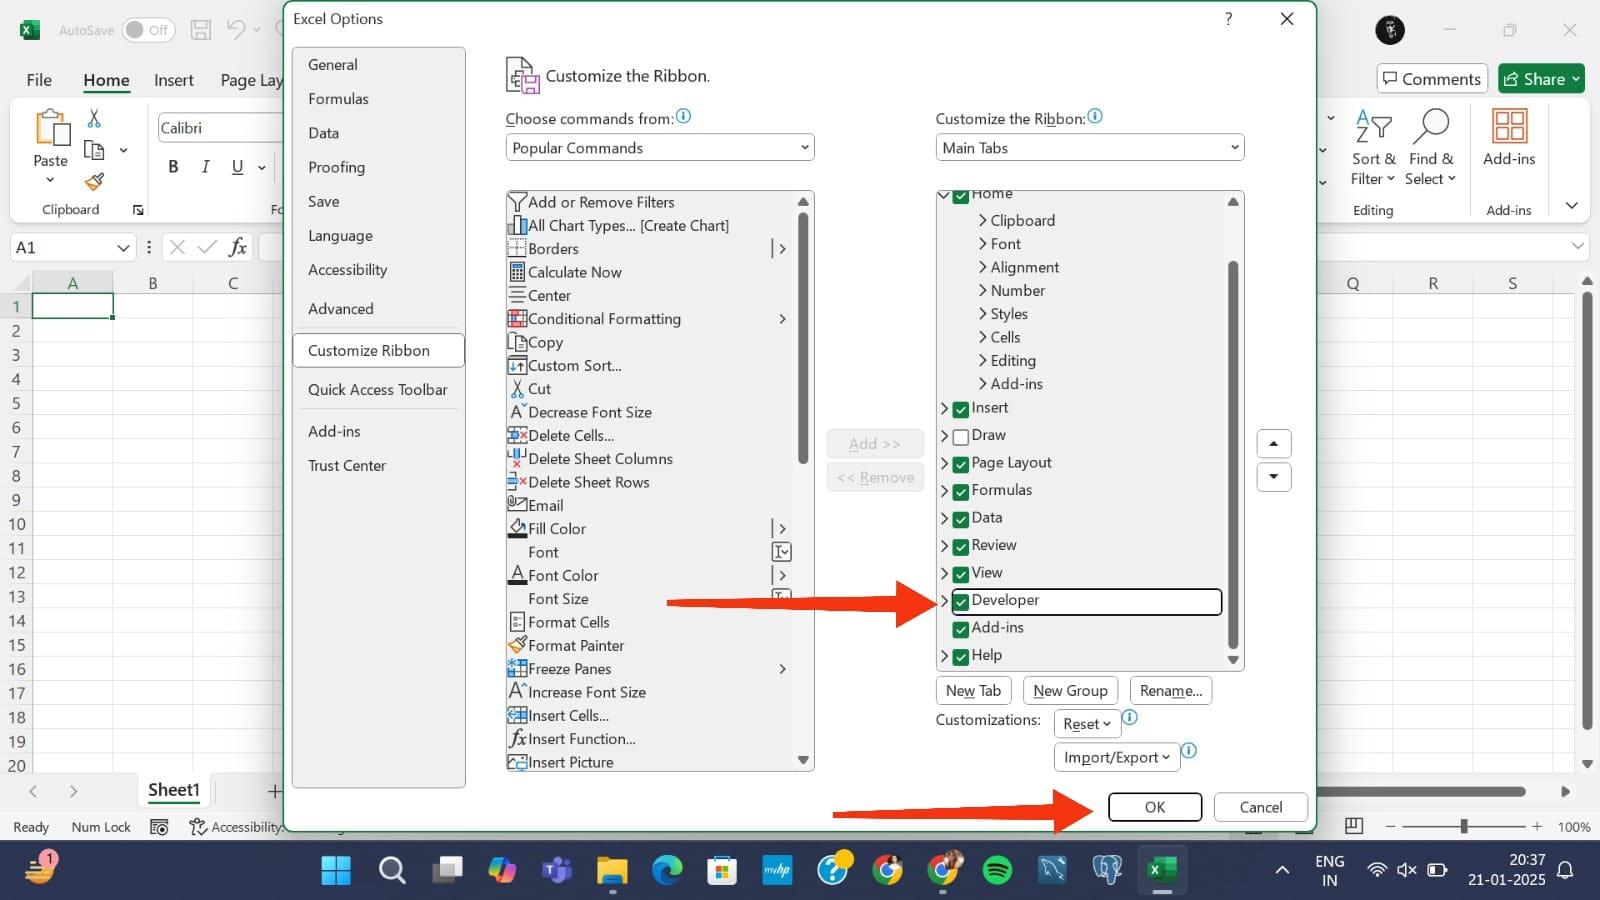Expand the Clipboard group in tree

(x=983, y=221)
